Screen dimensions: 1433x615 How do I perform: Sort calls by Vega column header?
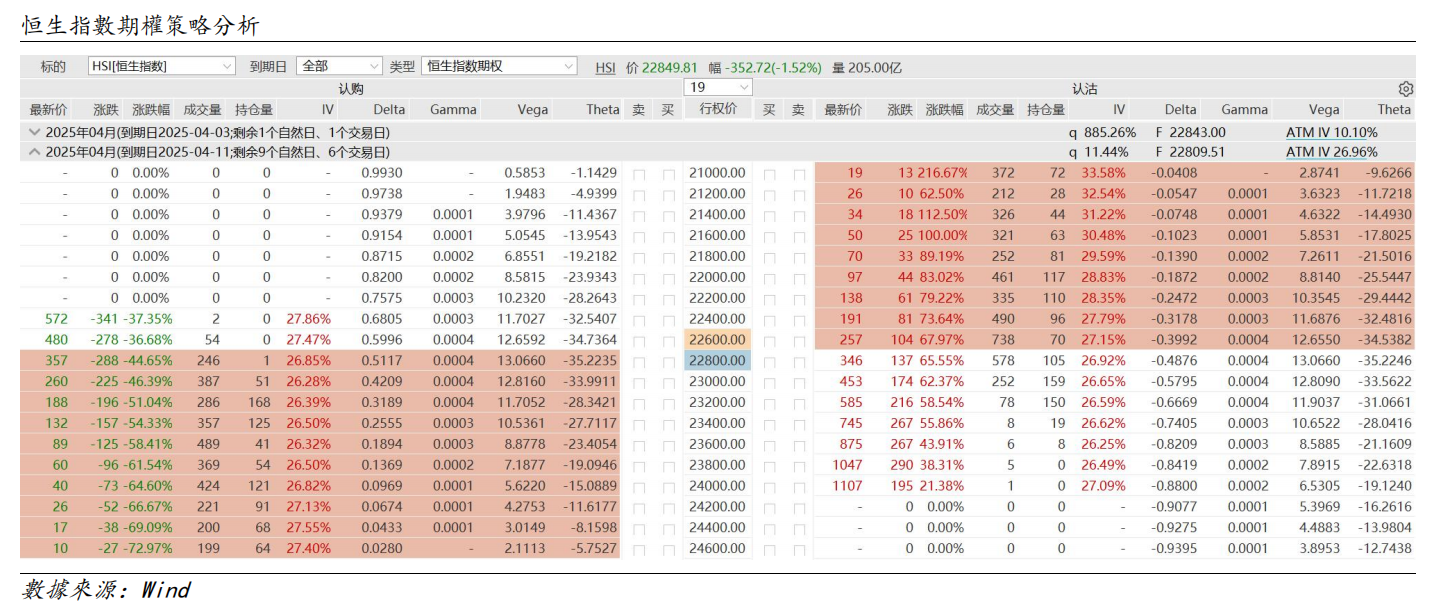click(x=532, y=110)
